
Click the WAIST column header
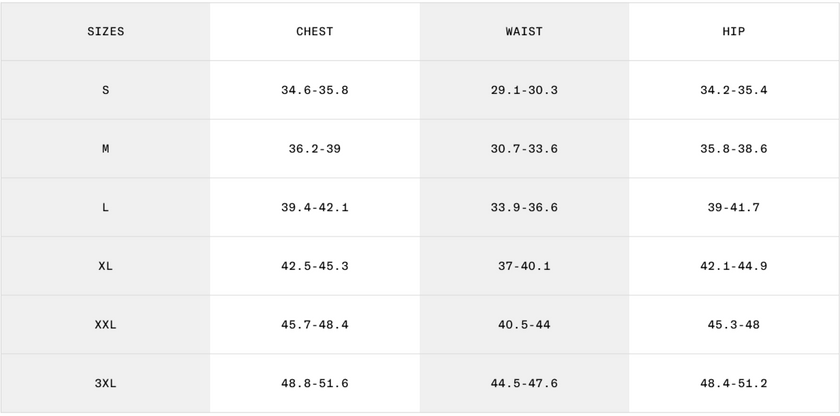524,32
